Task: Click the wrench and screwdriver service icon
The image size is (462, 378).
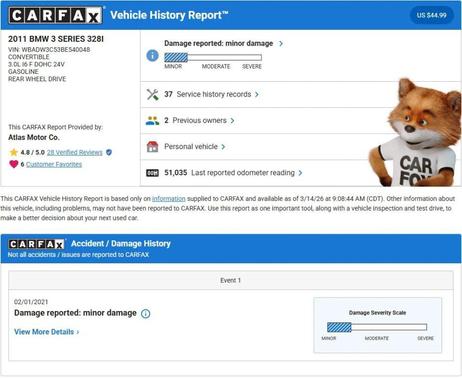Action: (153, 94)
